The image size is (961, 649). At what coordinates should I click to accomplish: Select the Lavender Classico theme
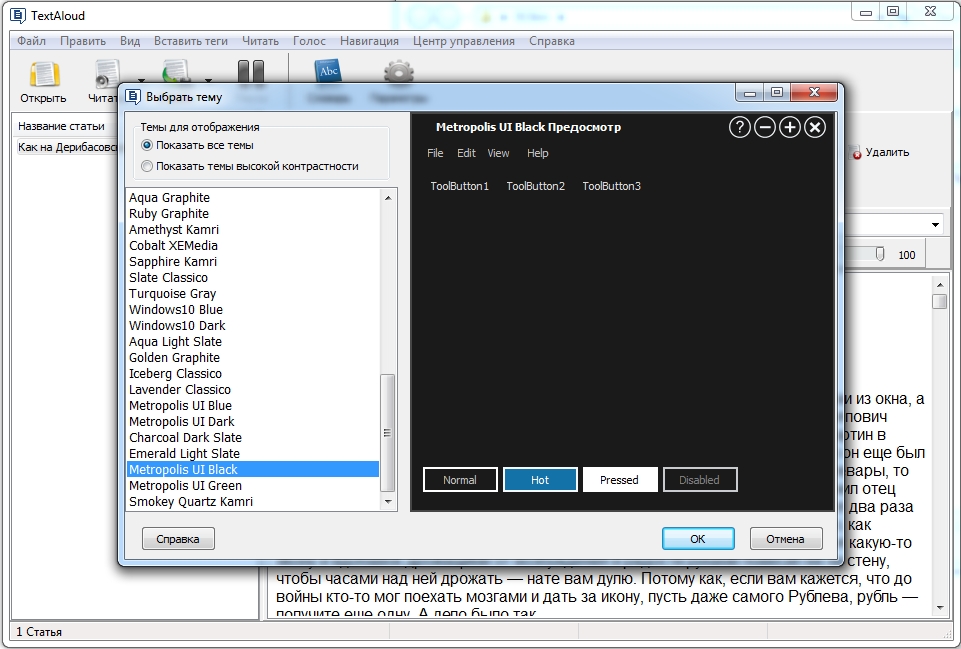click(x=253, y=389)
